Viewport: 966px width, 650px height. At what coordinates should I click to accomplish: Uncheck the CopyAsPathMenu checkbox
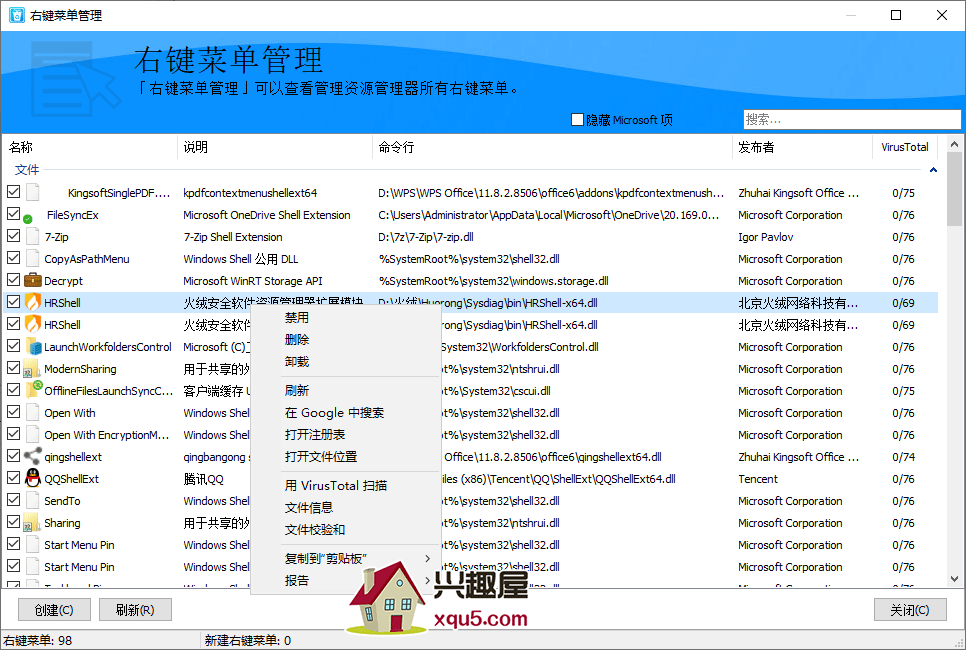pos(13,259)
